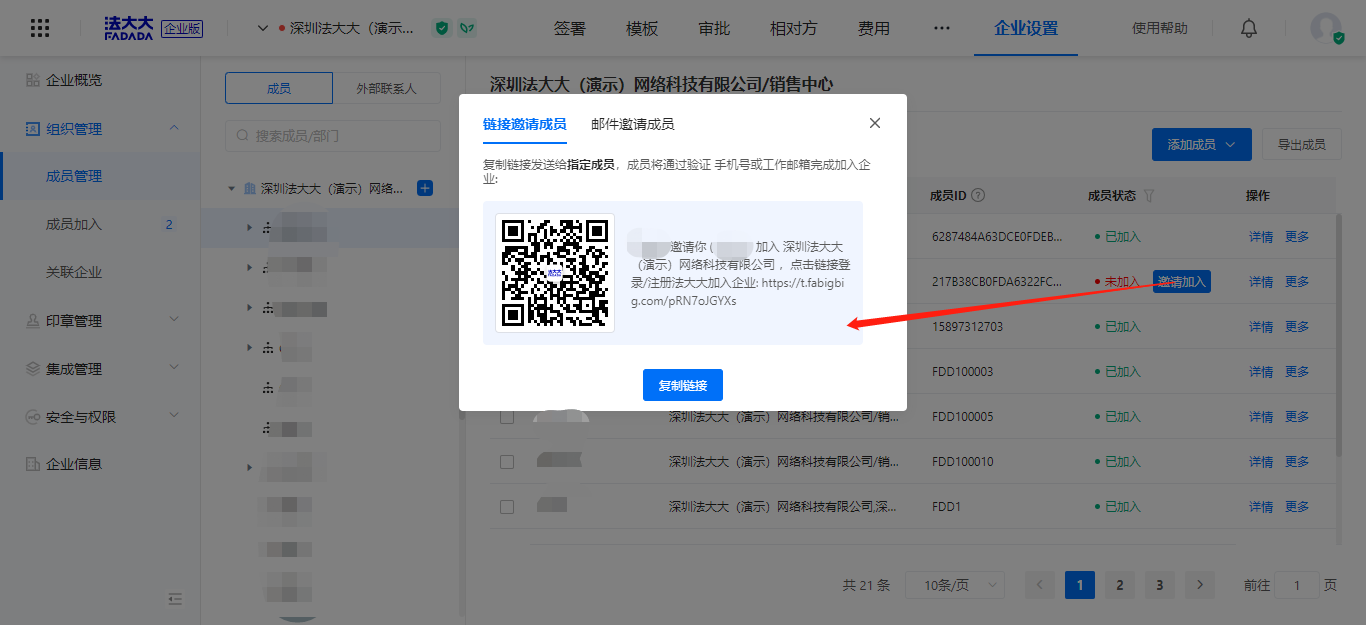Focus the 搜索成员/部门 search field
This screenshot has width=1366, height=625.
click(x=333, y=135)
